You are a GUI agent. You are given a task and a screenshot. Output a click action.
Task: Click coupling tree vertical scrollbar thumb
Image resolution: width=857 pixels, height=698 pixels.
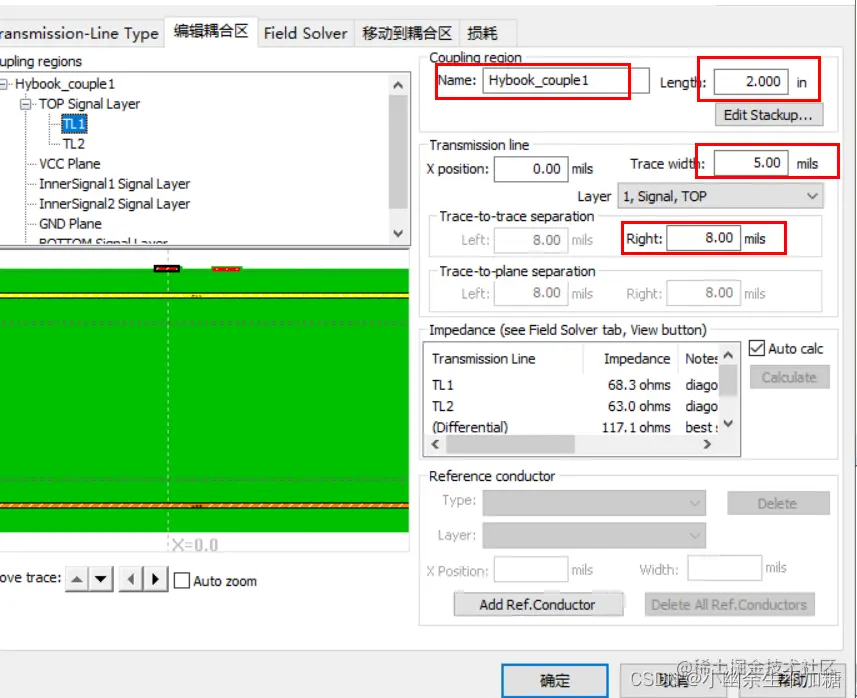coord(398,152)
